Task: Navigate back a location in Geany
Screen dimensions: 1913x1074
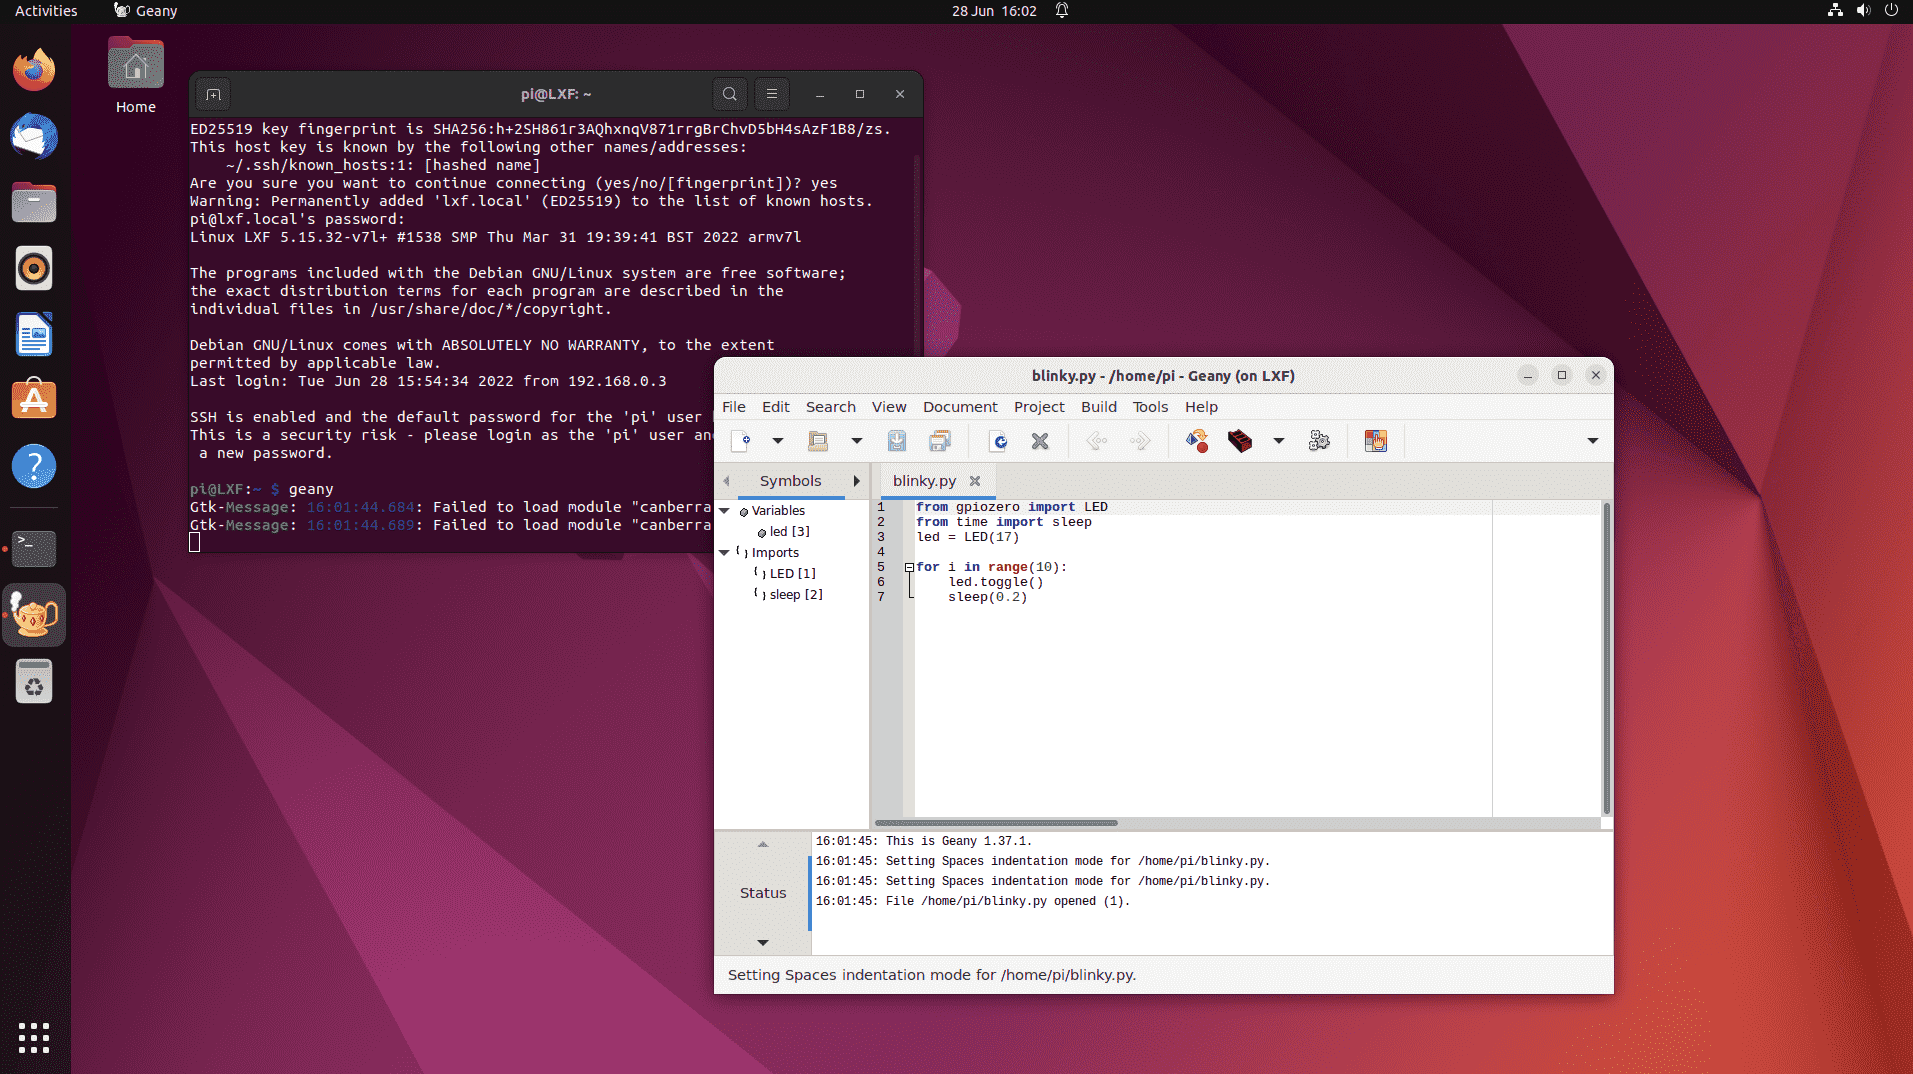Action: [1096, 441]
